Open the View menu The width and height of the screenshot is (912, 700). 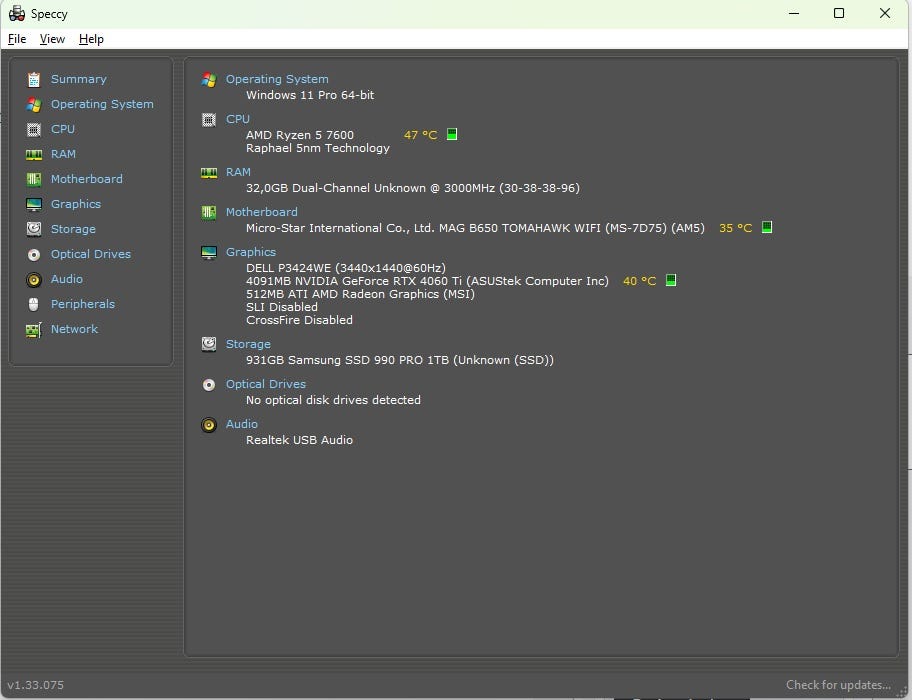click(x=52, y=39)
